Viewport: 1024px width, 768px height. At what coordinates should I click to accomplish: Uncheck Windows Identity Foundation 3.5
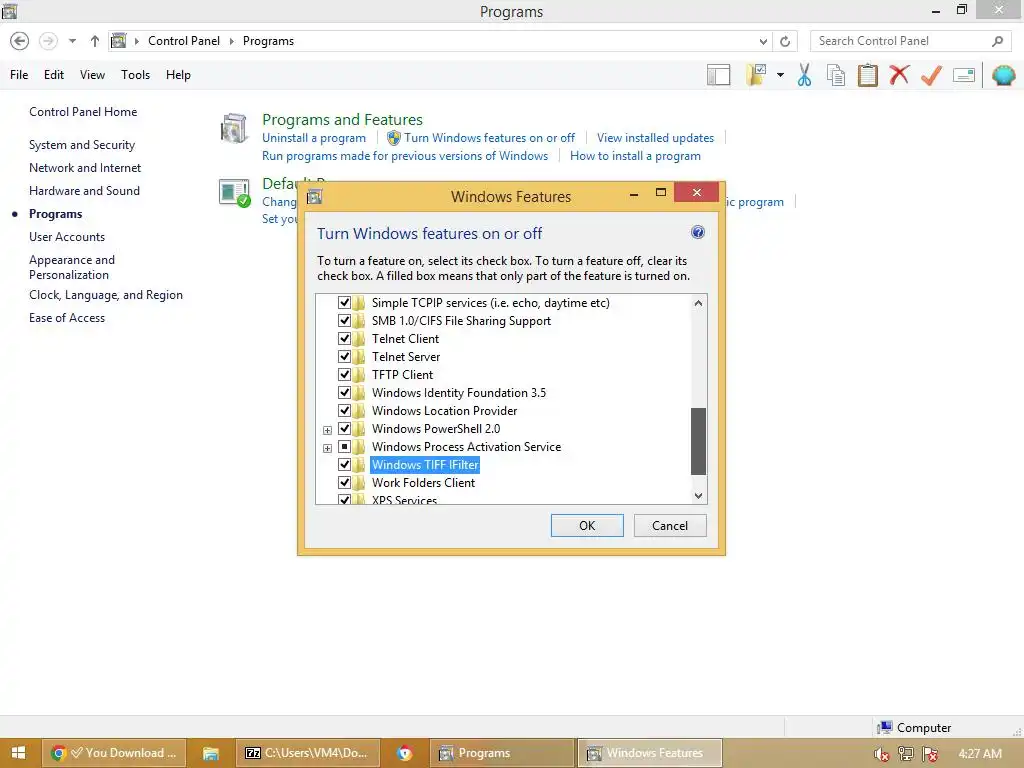tap(344, 392)
